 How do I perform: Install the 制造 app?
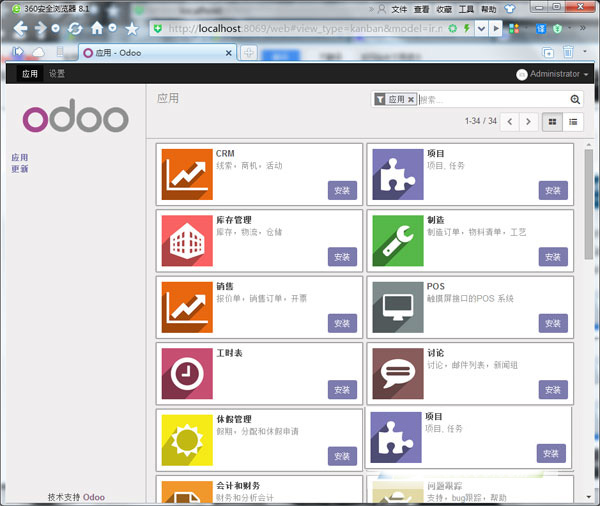pyautogui.click(x=553, y=257)
